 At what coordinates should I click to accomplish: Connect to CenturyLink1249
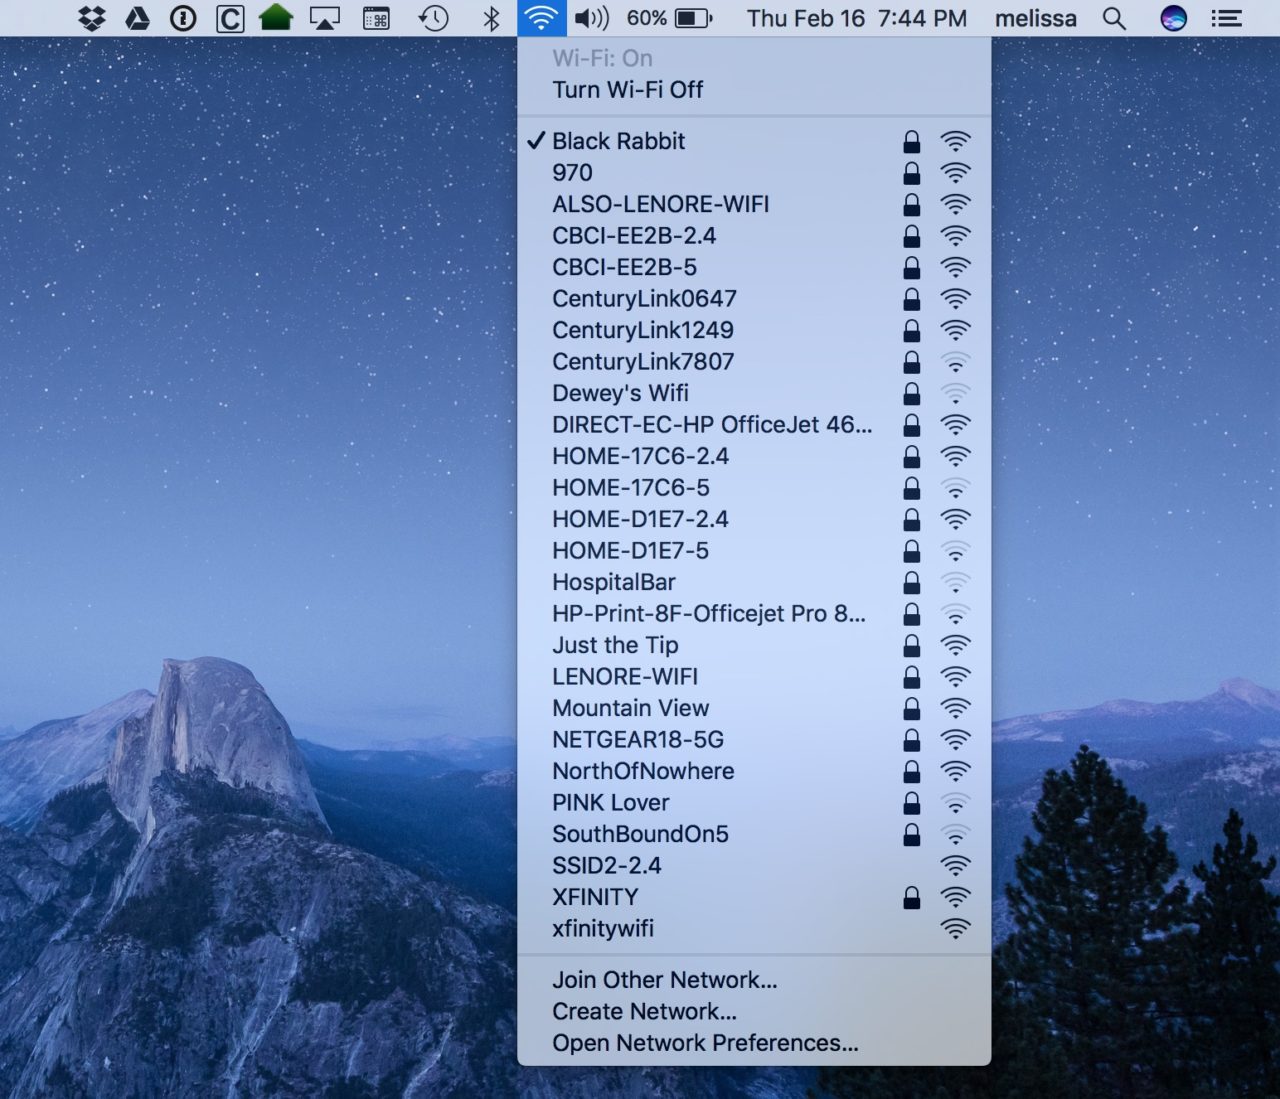point(754,330)
